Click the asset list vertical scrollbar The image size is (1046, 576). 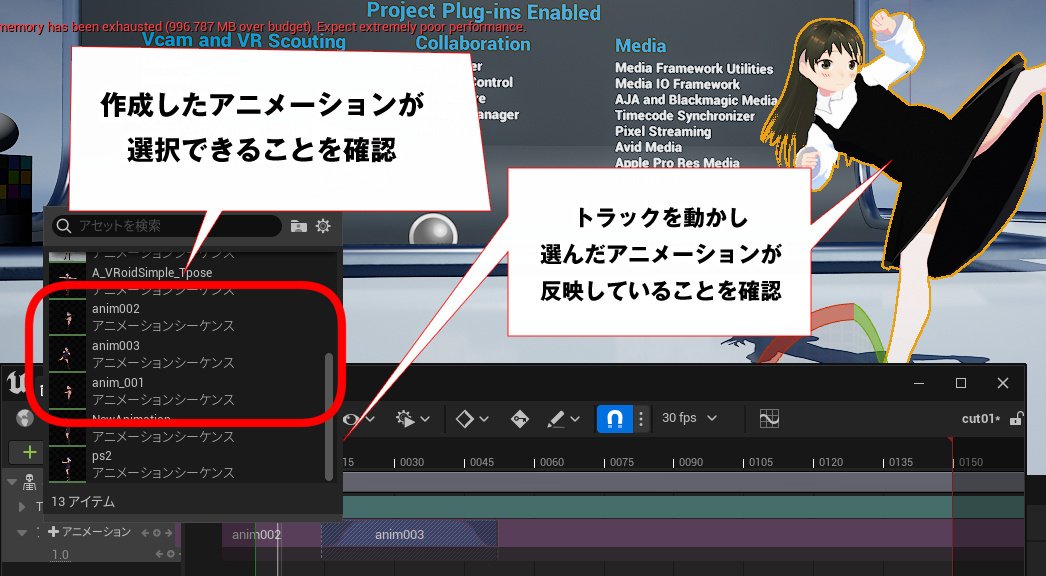click(x=328, y=416)
